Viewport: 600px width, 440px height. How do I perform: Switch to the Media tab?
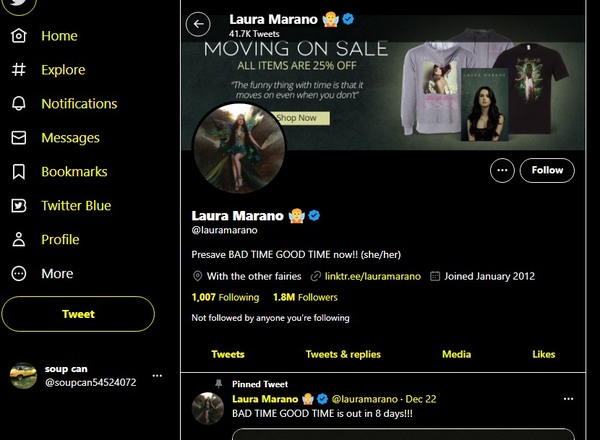[457, 354]
